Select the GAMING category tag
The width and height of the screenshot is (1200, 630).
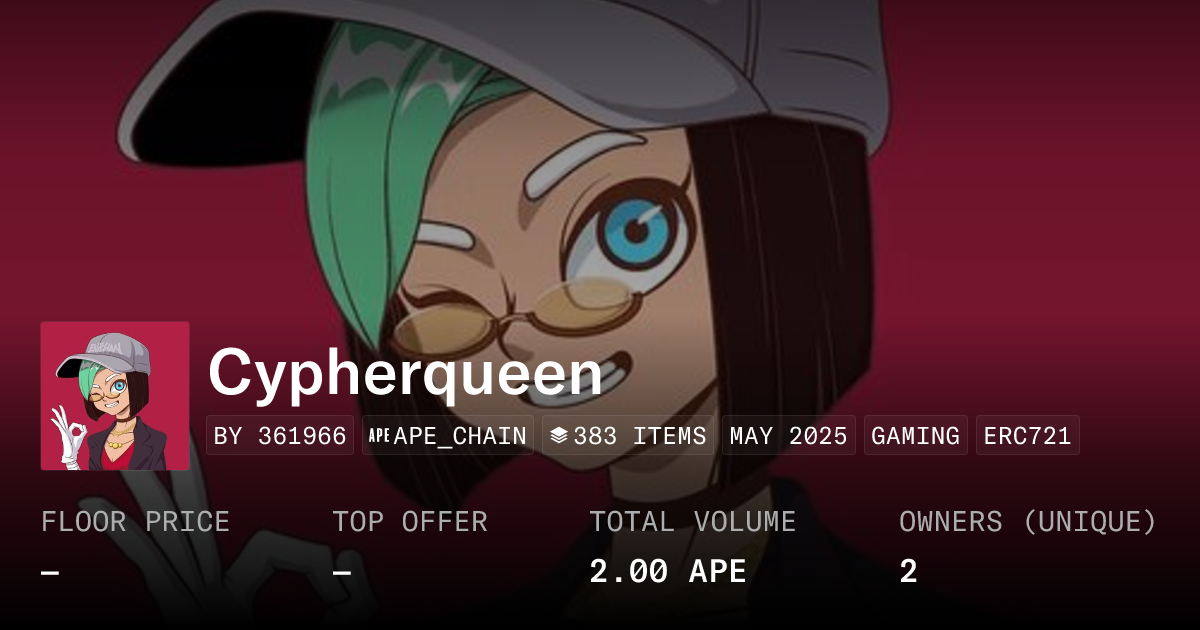point(916,436)
